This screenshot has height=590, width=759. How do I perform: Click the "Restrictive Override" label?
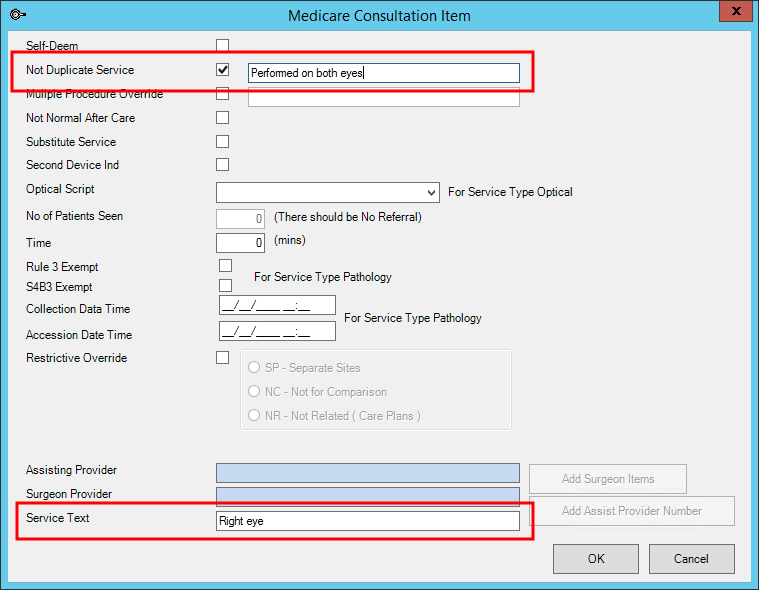pyautogui.click(x=76, y=358)
